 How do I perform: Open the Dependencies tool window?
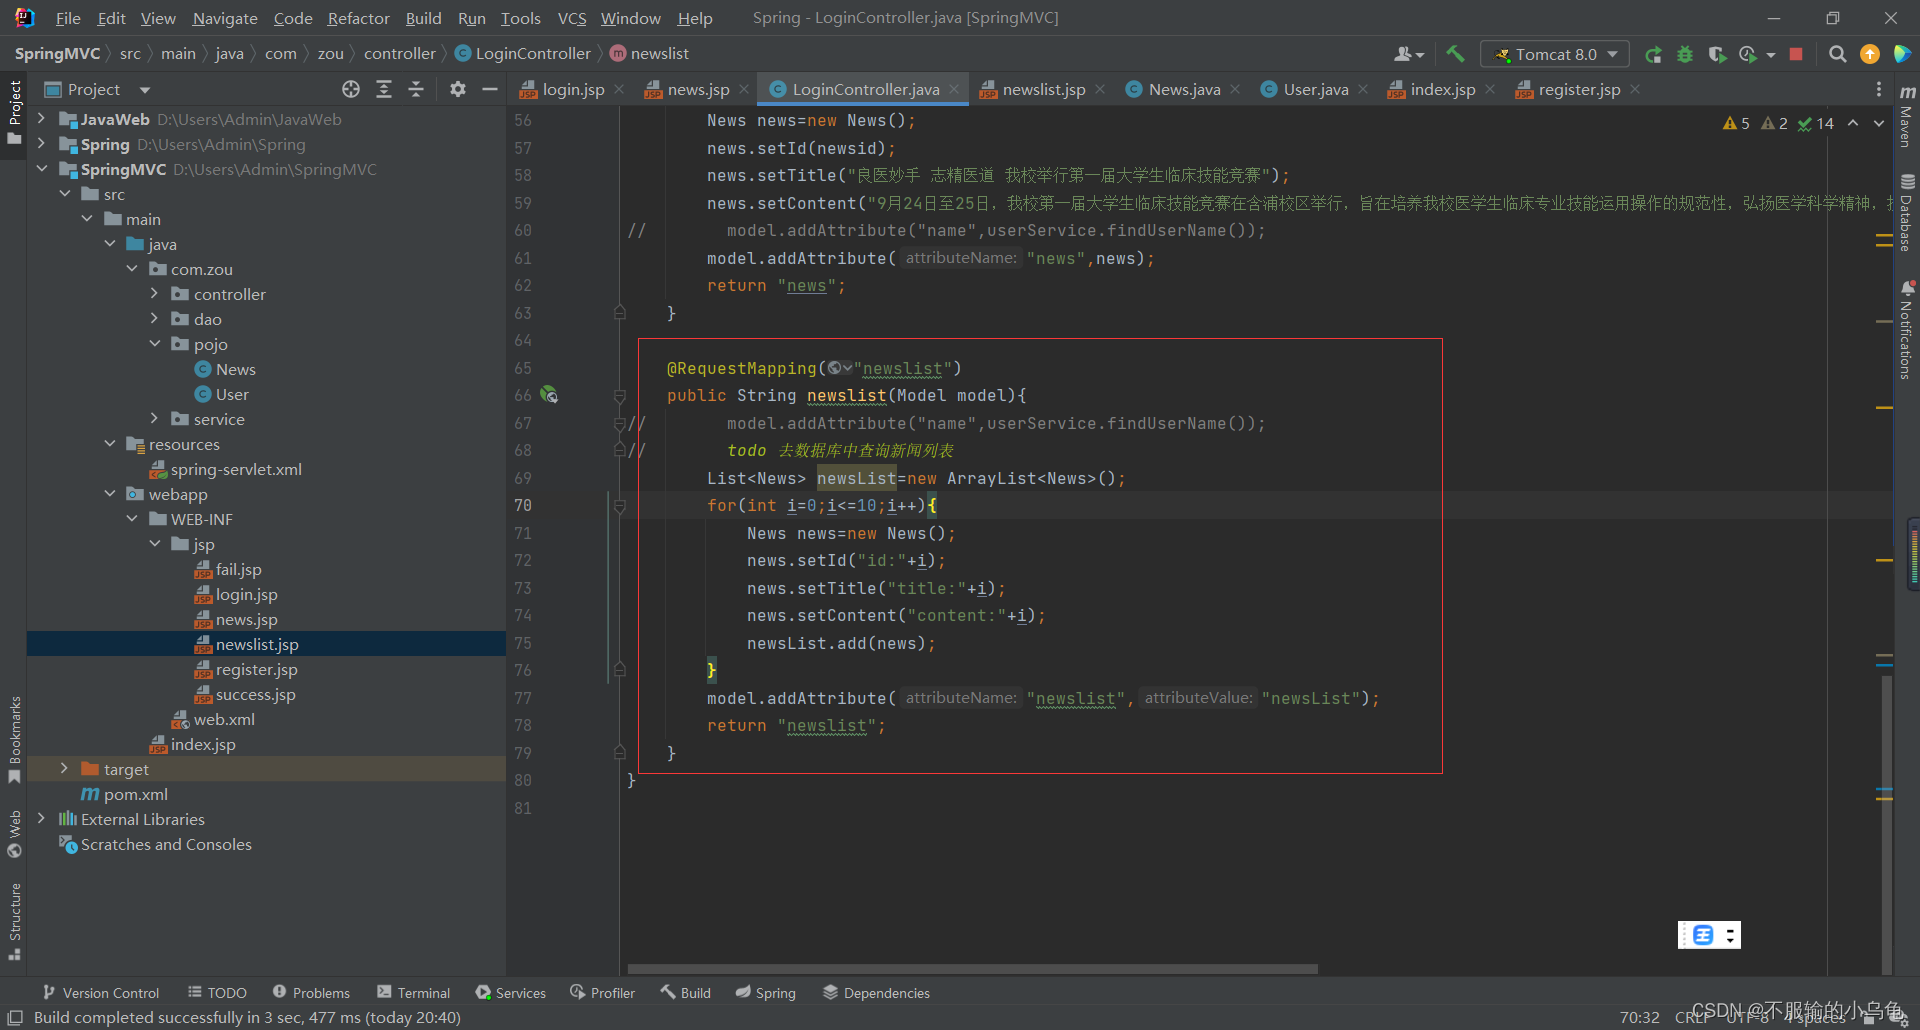point(876,993)
